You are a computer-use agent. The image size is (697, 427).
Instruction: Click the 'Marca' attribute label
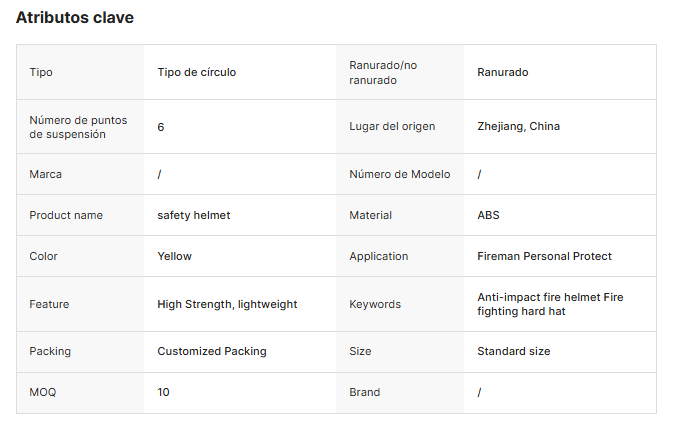pyautogui.click(x=45, y=174)
